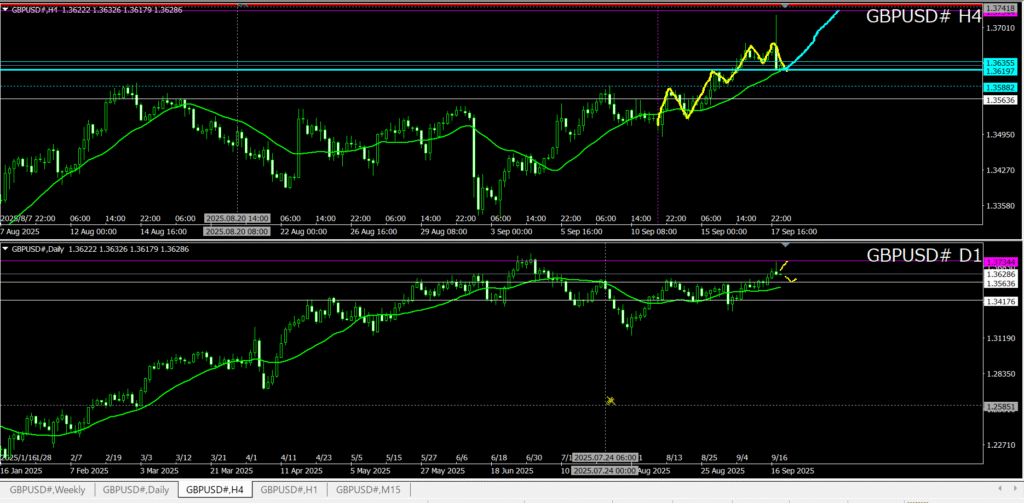
Task: Click the 1.28350 price scale value
Action: [1000, 374]
